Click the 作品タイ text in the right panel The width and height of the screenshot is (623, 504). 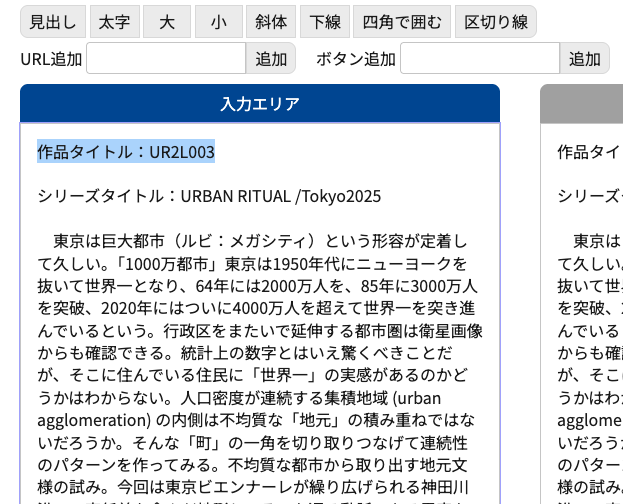(589, 152)
